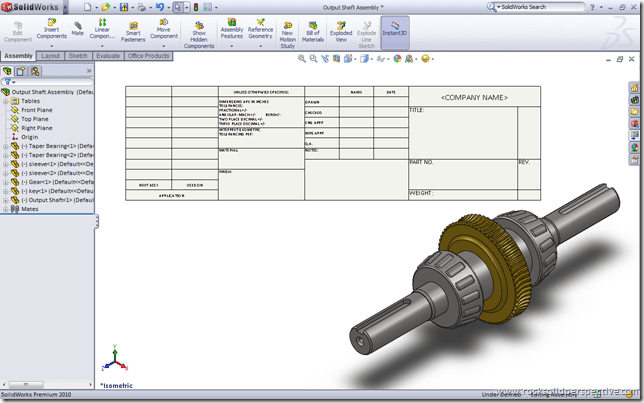Open the Appearances tab in the task pane

(x=635, y=147)
